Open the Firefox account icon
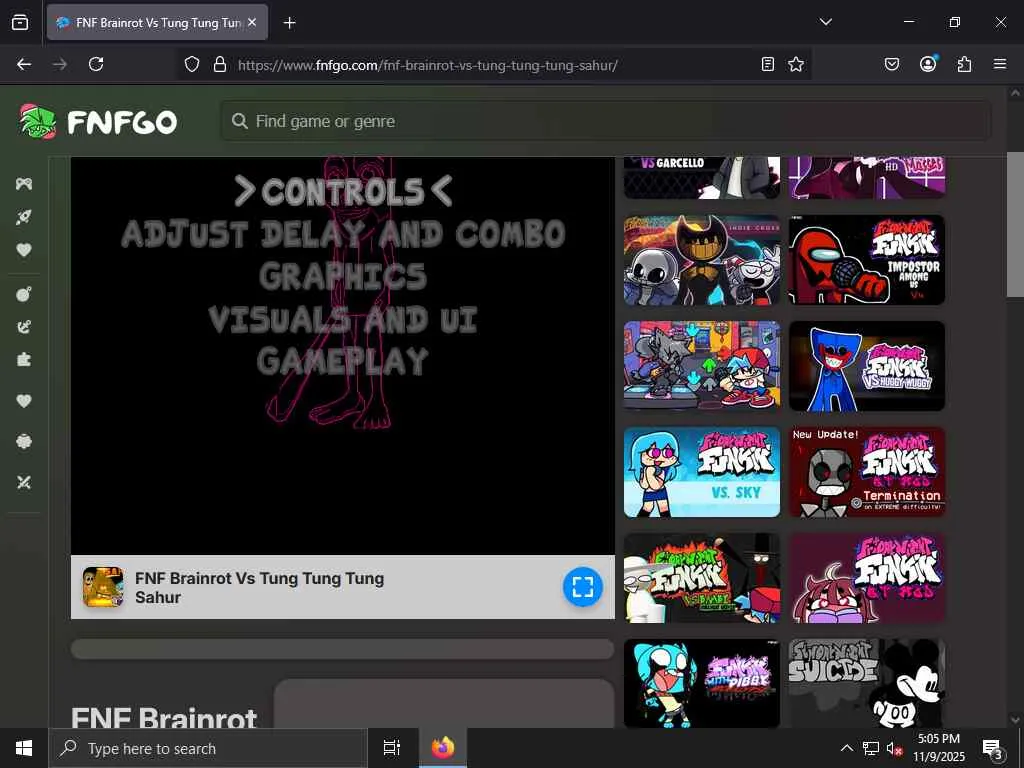This screenshot has height=768, width=1024. (x=928, y=64)
